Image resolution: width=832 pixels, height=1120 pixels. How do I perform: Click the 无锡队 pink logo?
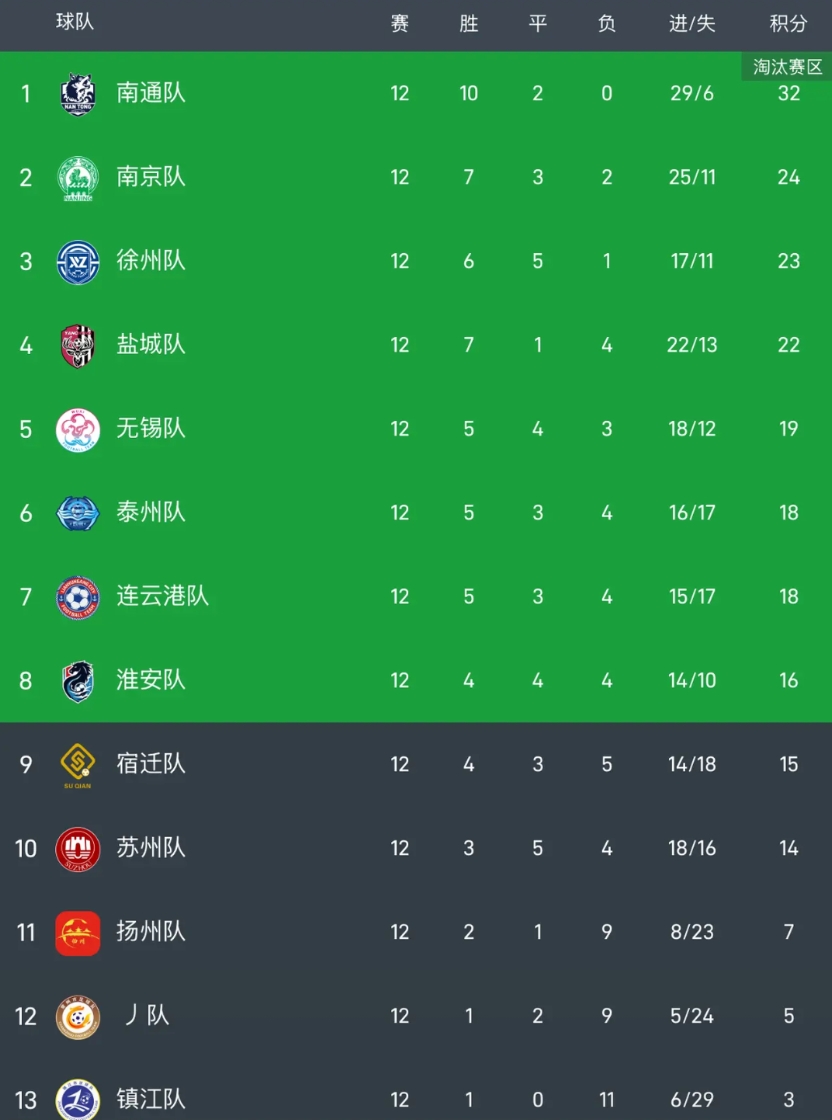click(78, 430)
